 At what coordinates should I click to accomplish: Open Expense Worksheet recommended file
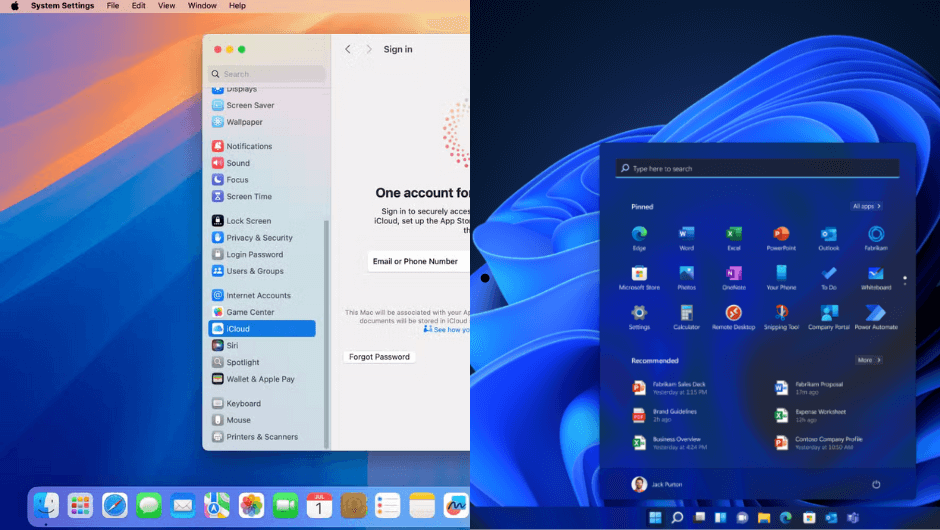(x=810, y=415)
